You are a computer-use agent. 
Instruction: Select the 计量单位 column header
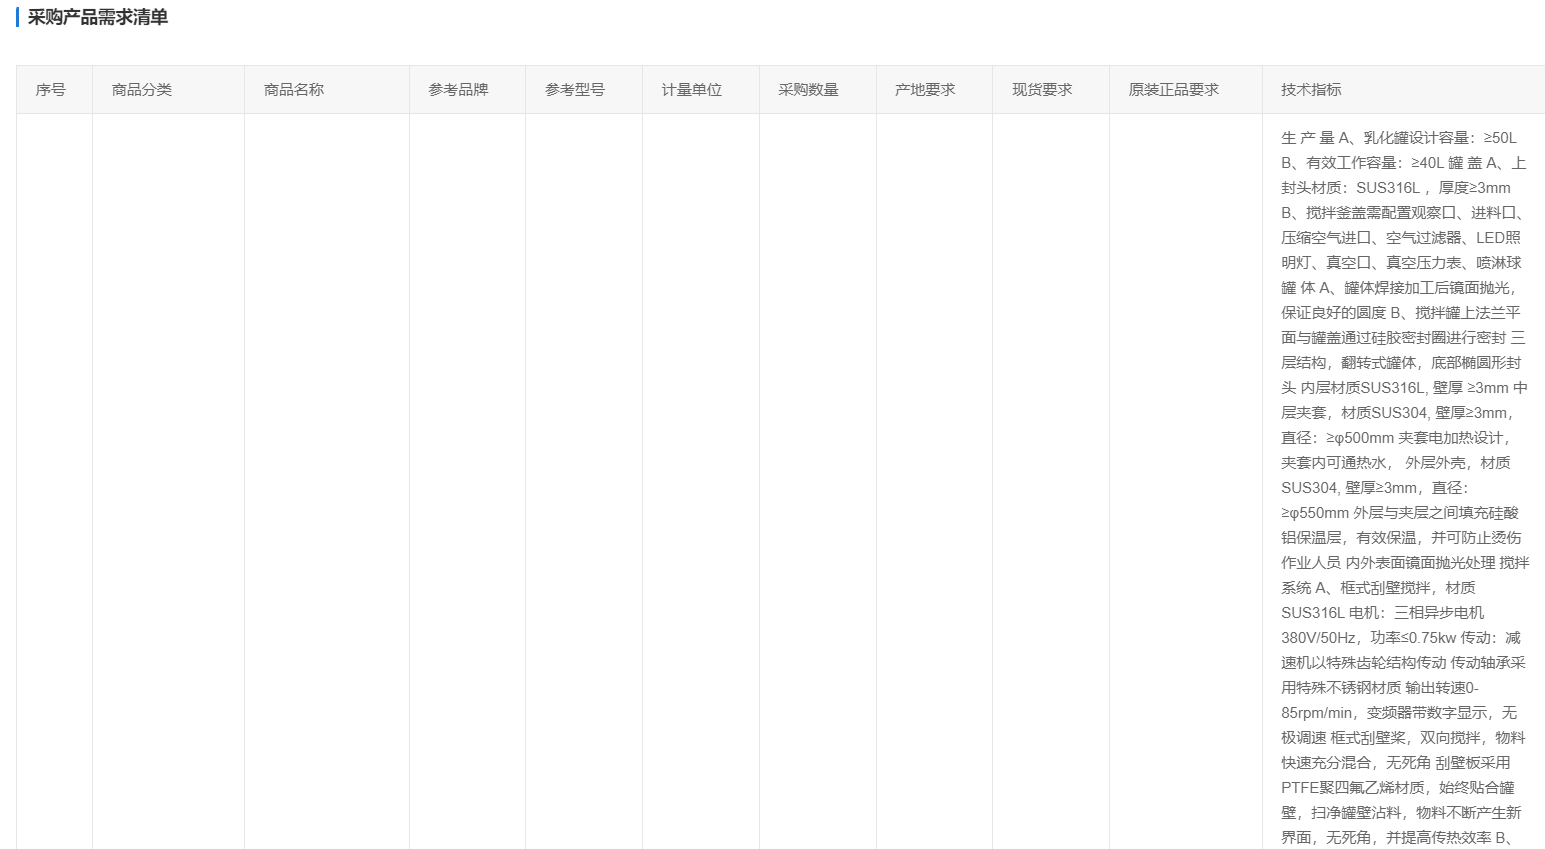pyautogui.click(x=691, y=90)
